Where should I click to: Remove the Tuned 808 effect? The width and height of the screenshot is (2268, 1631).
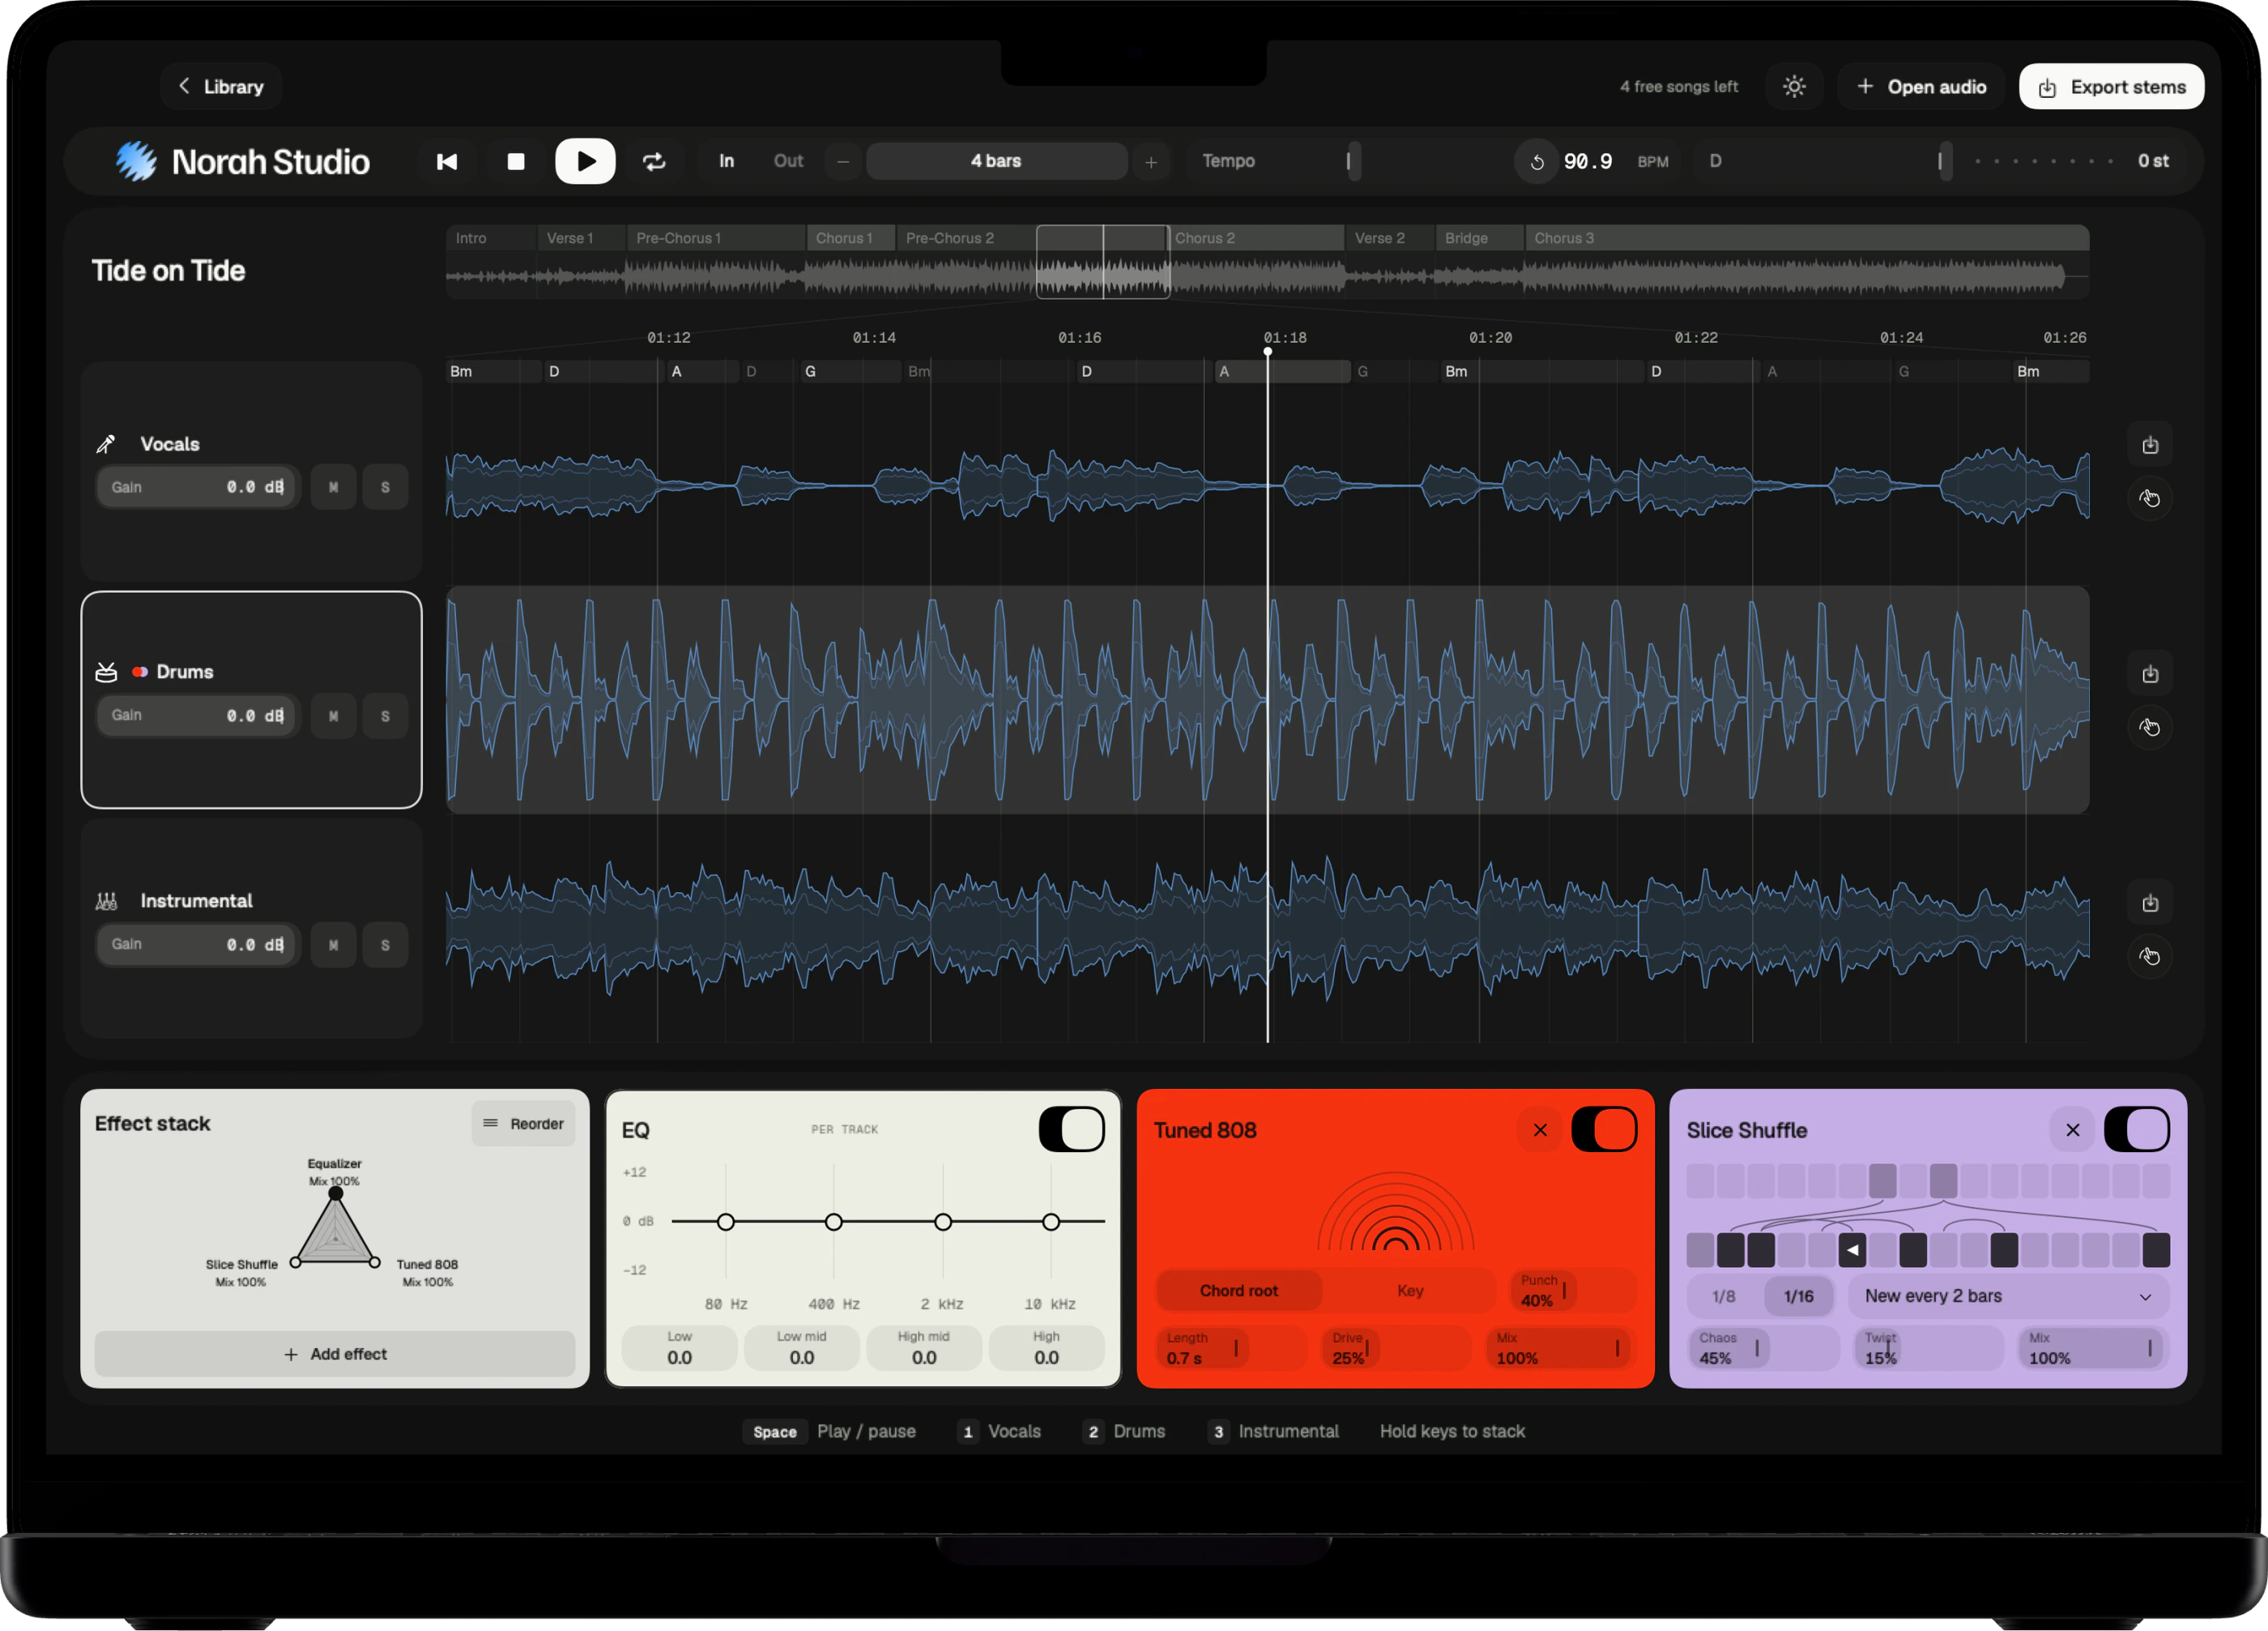click(1540, 1130)
